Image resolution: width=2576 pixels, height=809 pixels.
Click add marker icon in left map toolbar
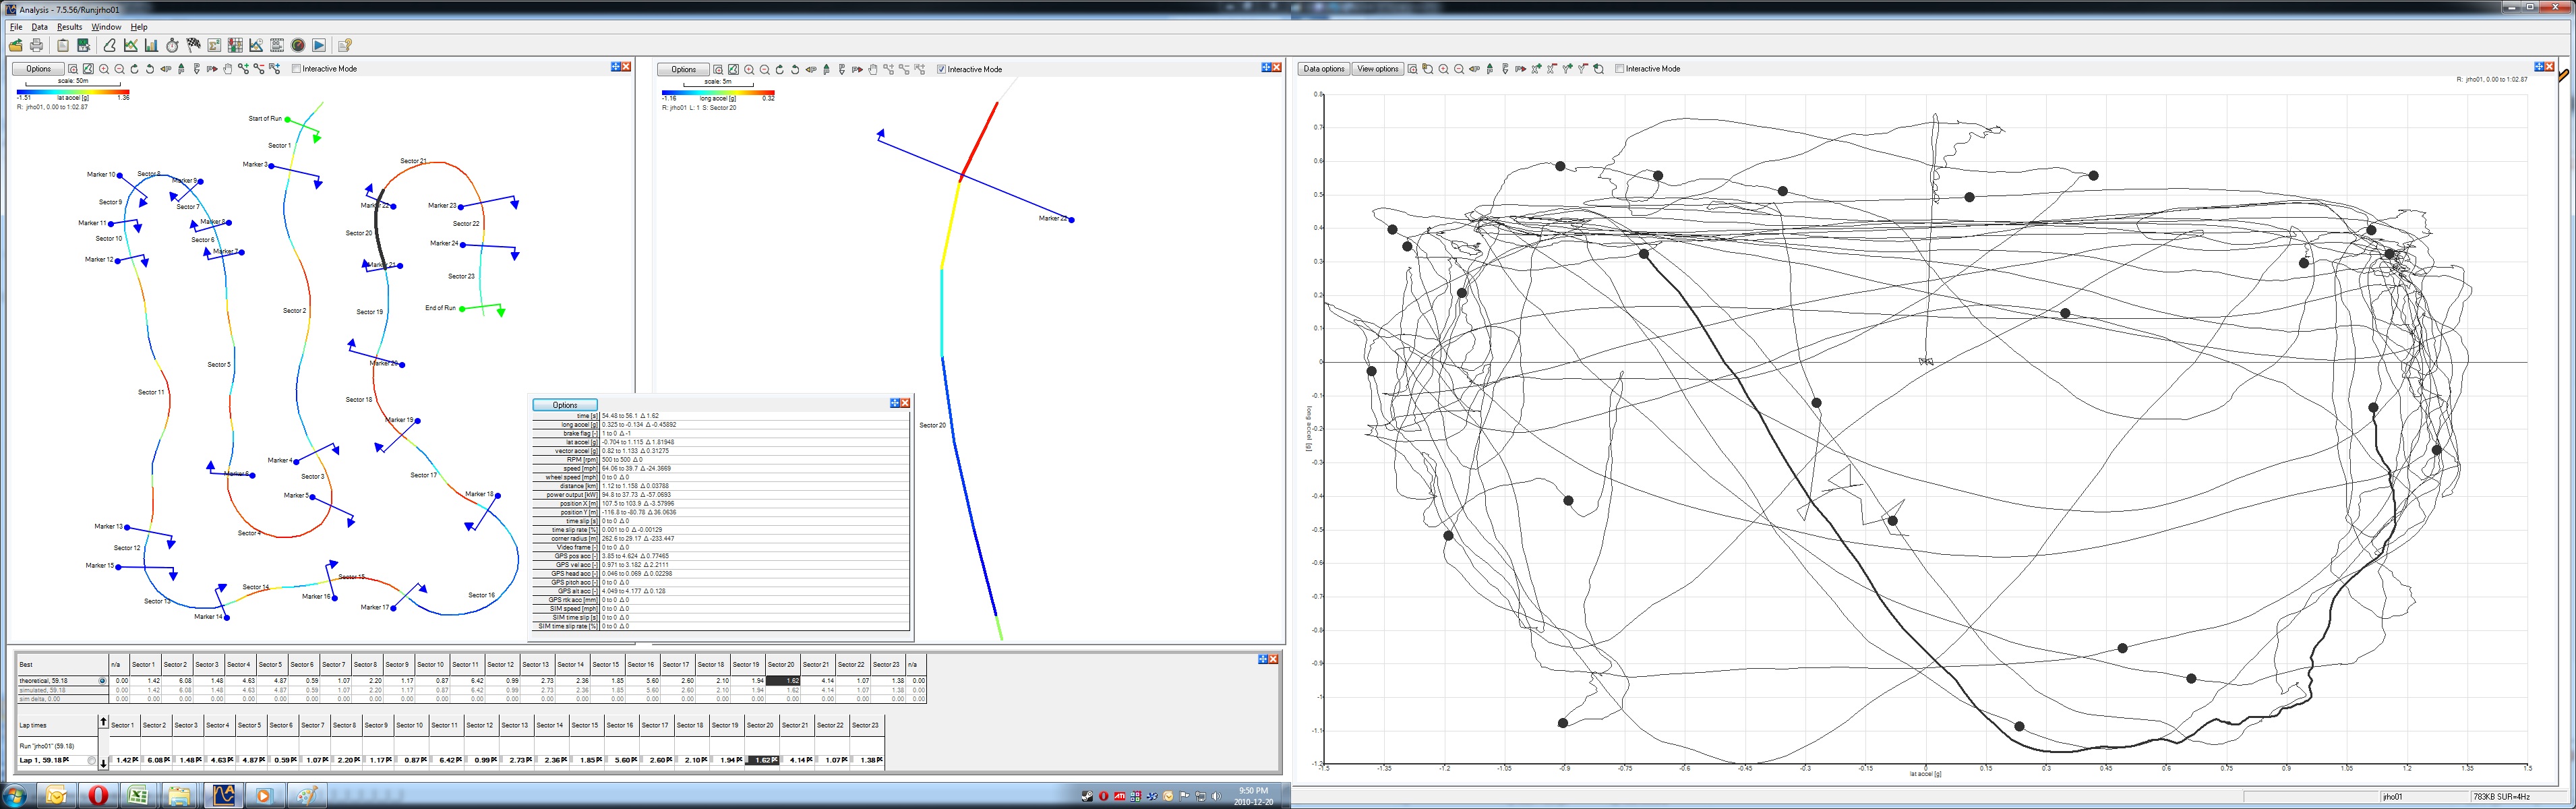pos(243,69)
